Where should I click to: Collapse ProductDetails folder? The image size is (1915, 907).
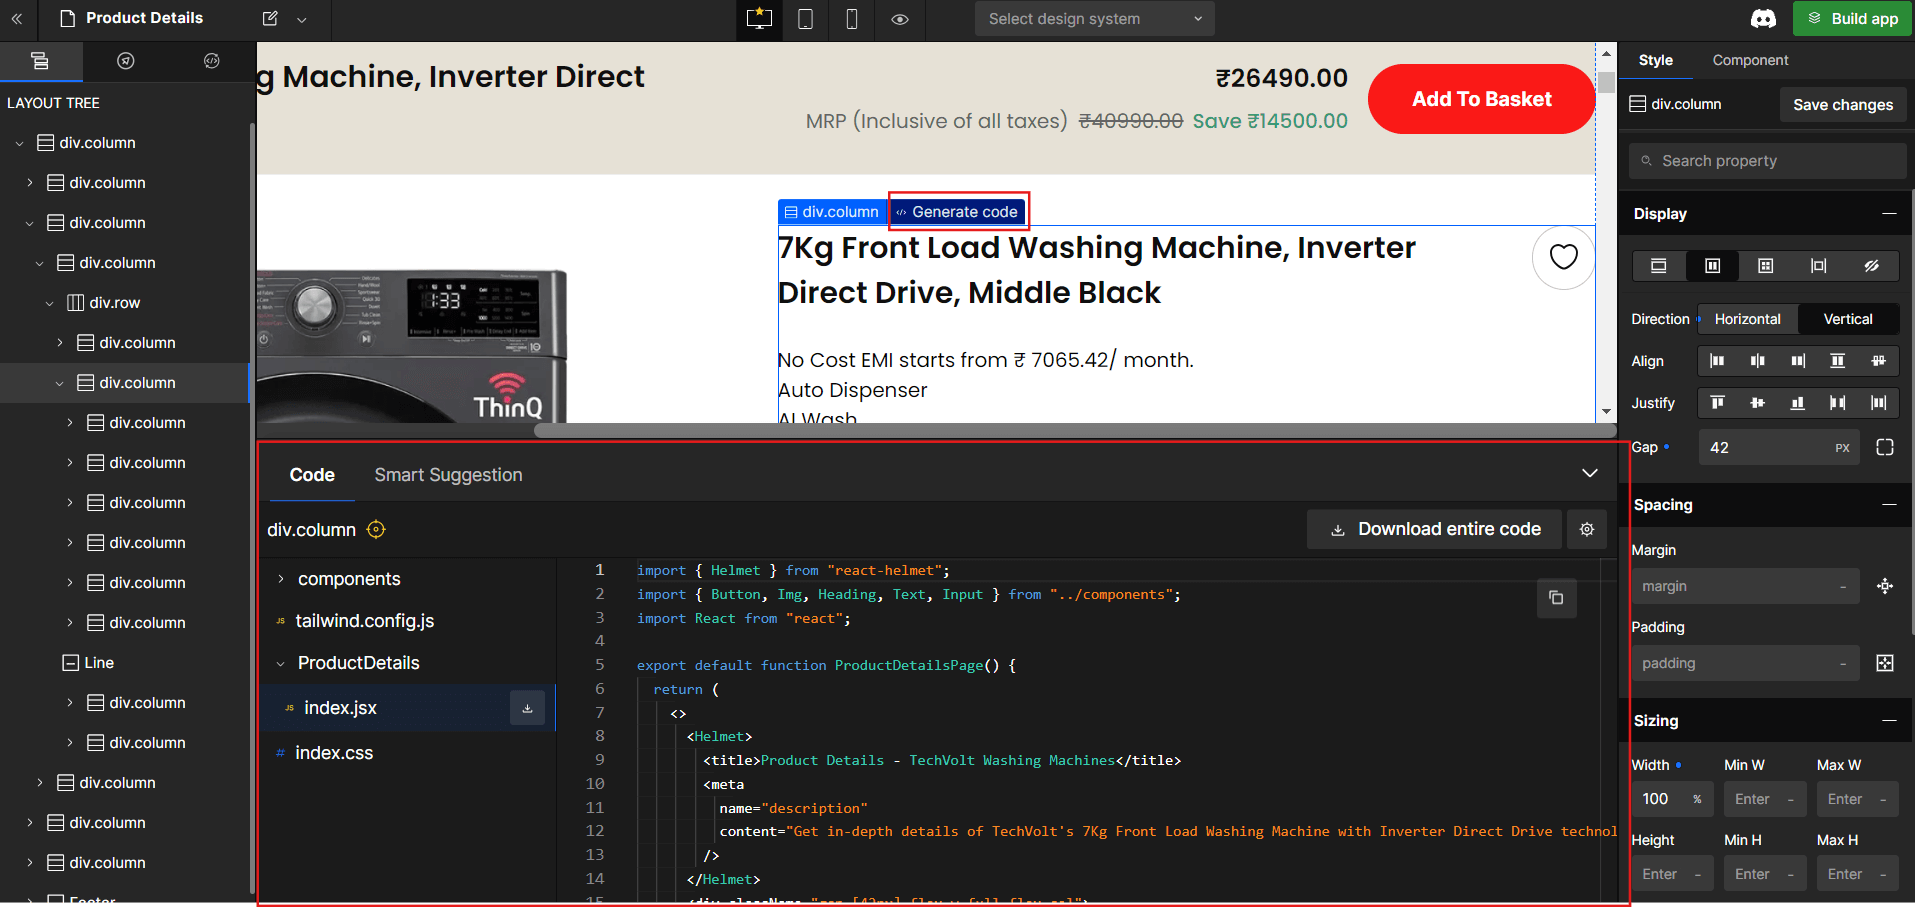tap(281, 663)
